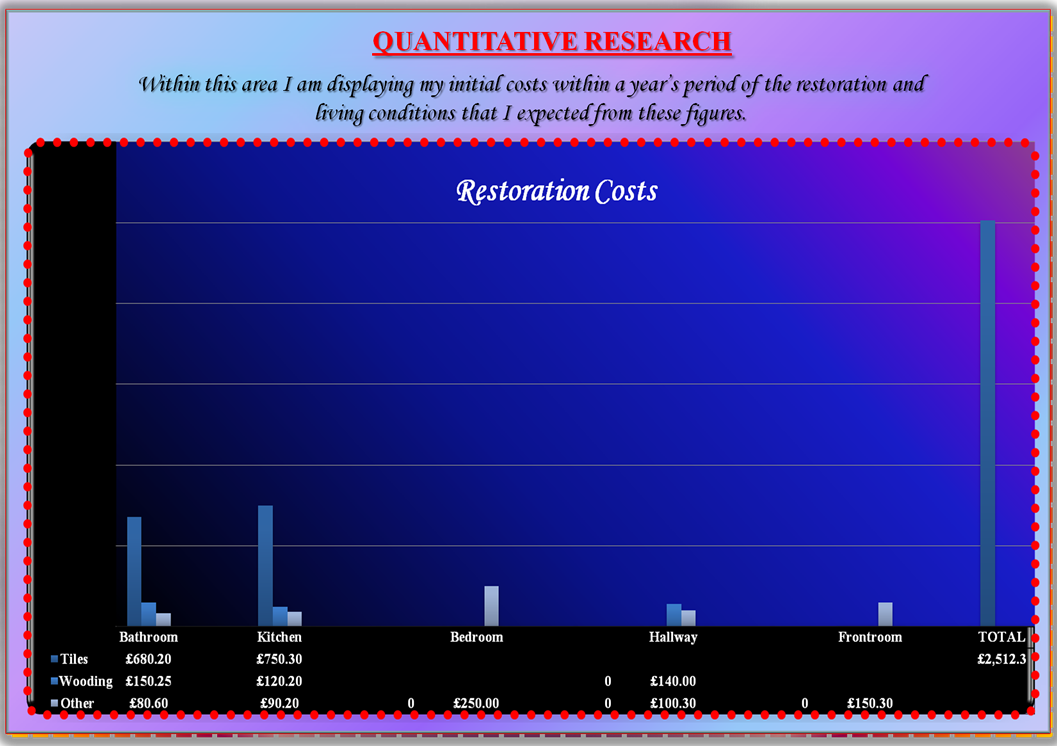Select the Bedroom Other bar
The image size is (1057, 746).
491,606
